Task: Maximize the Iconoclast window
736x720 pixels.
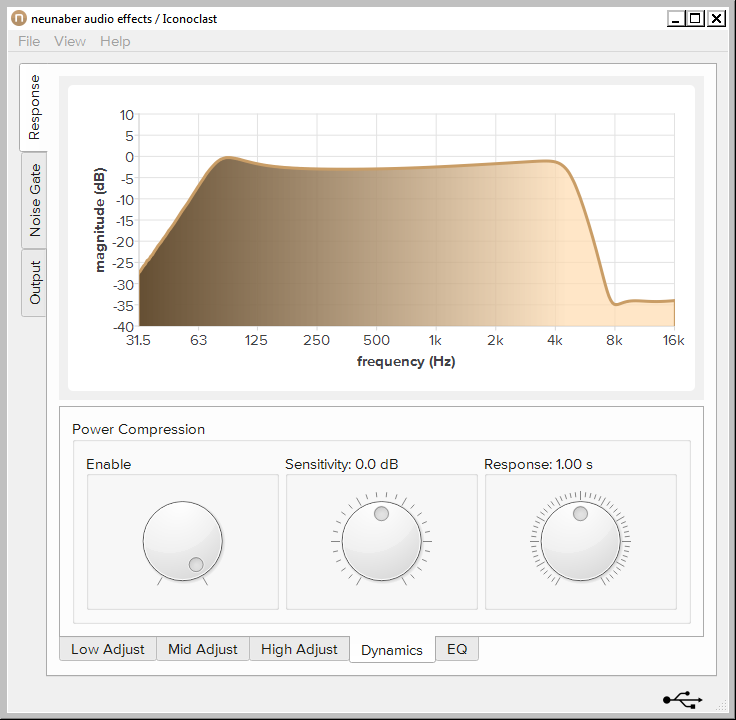Action: click(x=696, y=18)
